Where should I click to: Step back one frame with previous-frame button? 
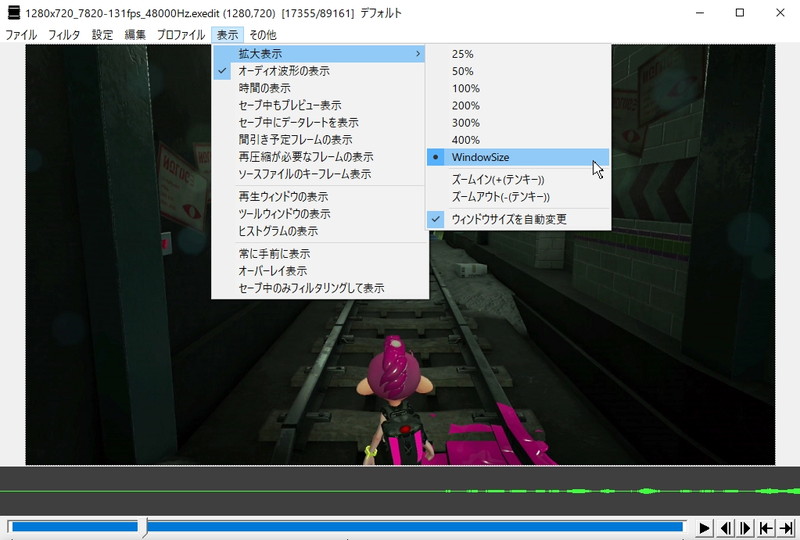(724, 528)
